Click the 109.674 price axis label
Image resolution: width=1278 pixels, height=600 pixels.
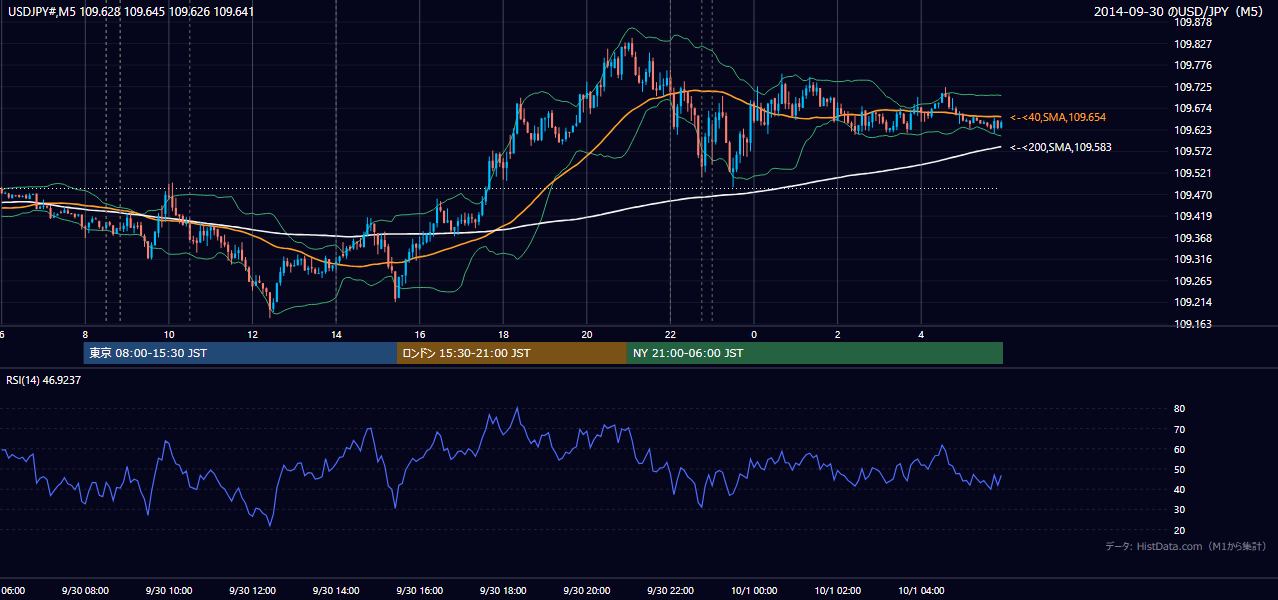[1193, 108]
